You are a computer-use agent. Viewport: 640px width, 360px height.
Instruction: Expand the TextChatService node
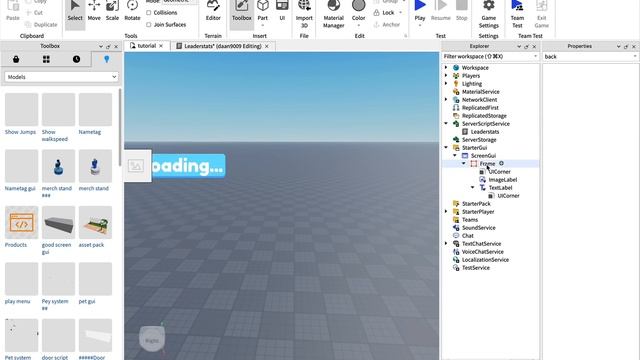446,243
